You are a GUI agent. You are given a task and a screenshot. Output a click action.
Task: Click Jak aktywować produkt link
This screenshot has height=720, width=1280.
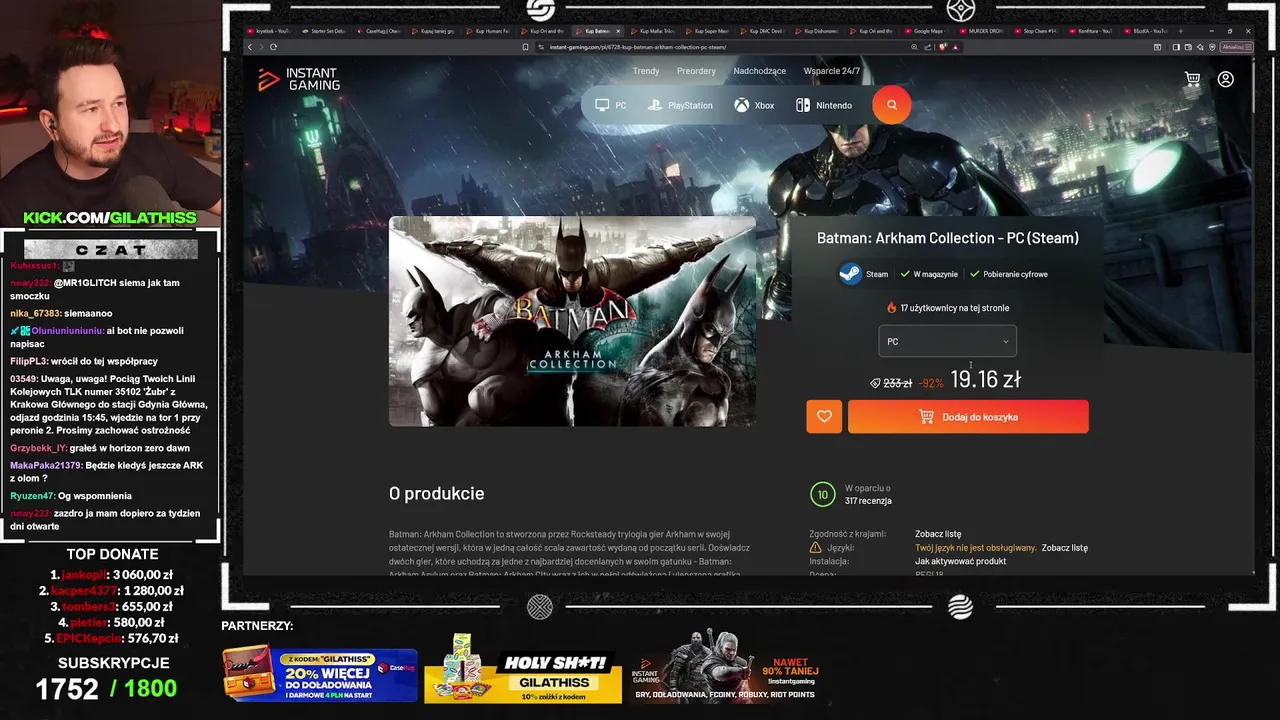[x=960, y=561]
